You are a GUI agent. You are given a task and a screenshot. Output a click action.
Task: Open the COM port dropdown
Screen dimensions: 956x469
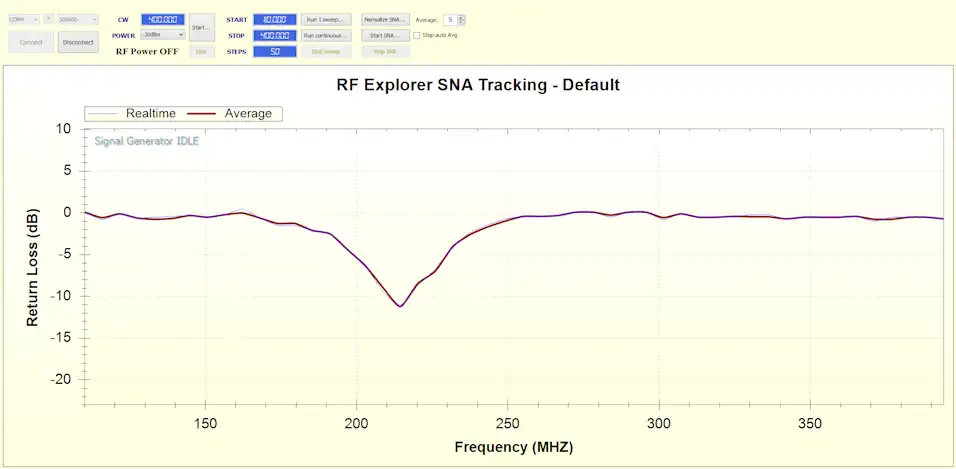coord(24,19)
